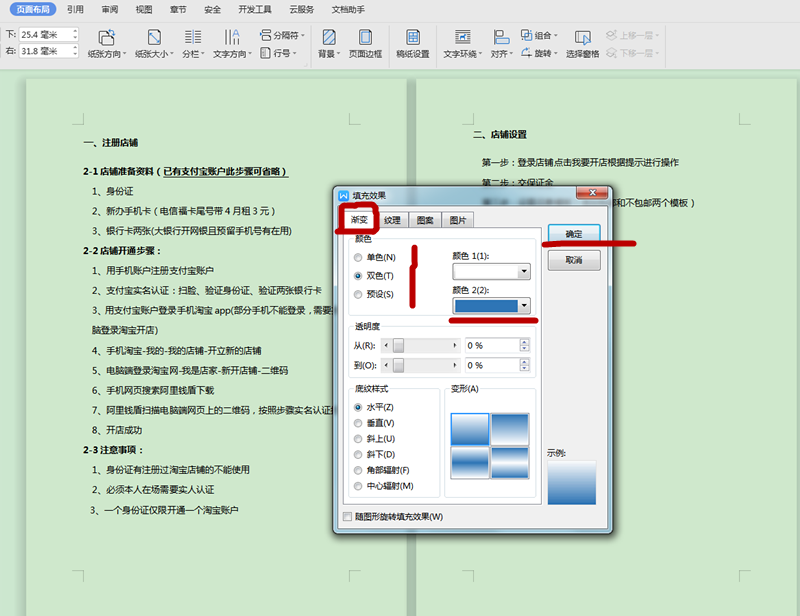This screenshot has height=616, width=800.
Task: Open manuscript paper settings (稿纸设置)
Action: (x=413, y=44)
